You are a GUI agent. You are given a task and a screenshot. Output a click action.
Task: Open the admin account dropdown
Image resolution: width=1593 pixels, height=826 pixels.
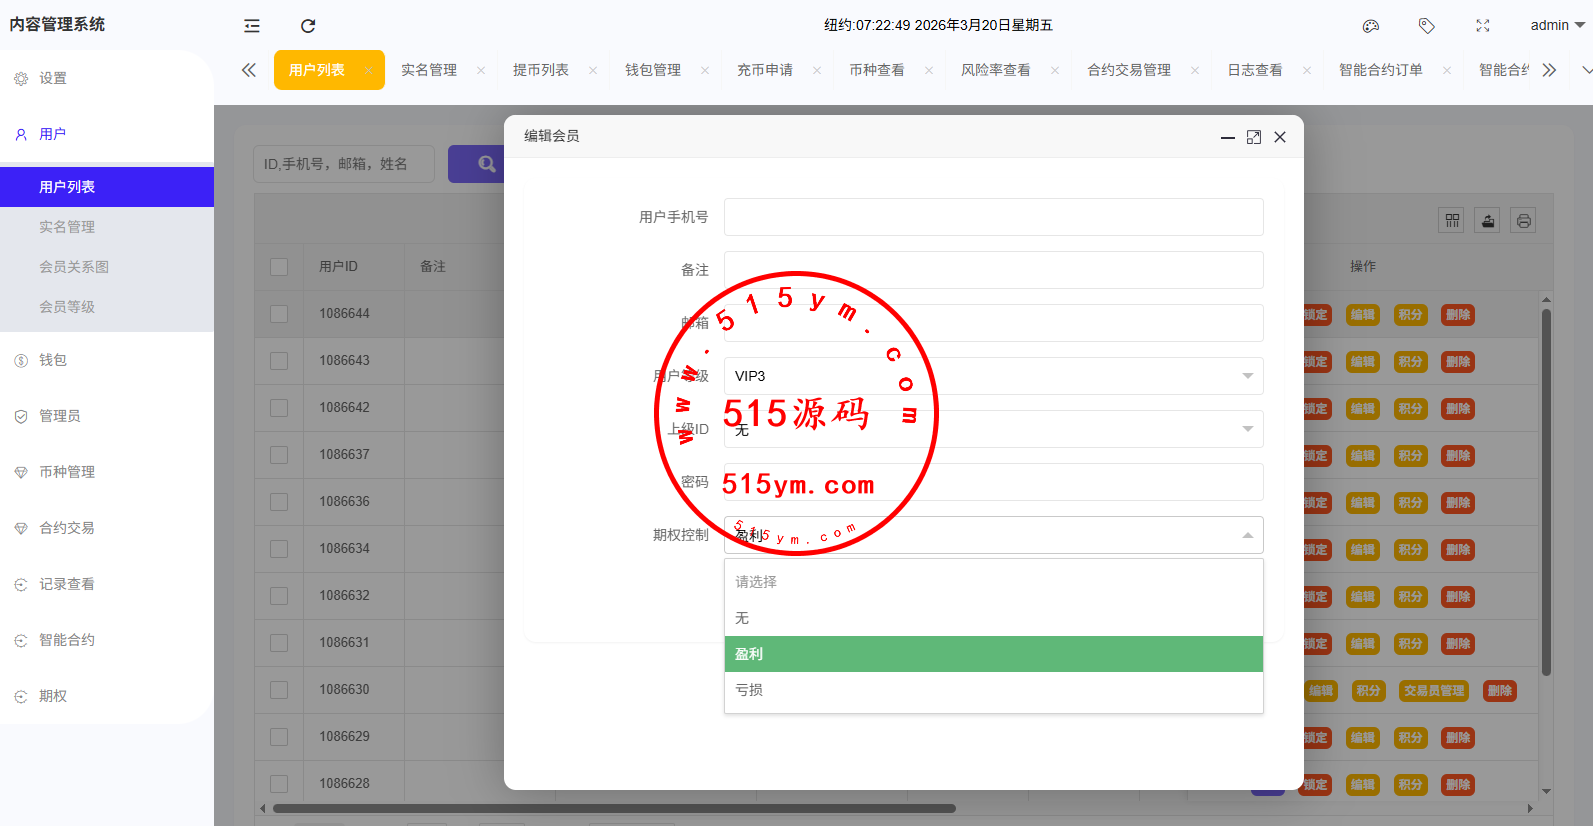tap(1557, 25)
